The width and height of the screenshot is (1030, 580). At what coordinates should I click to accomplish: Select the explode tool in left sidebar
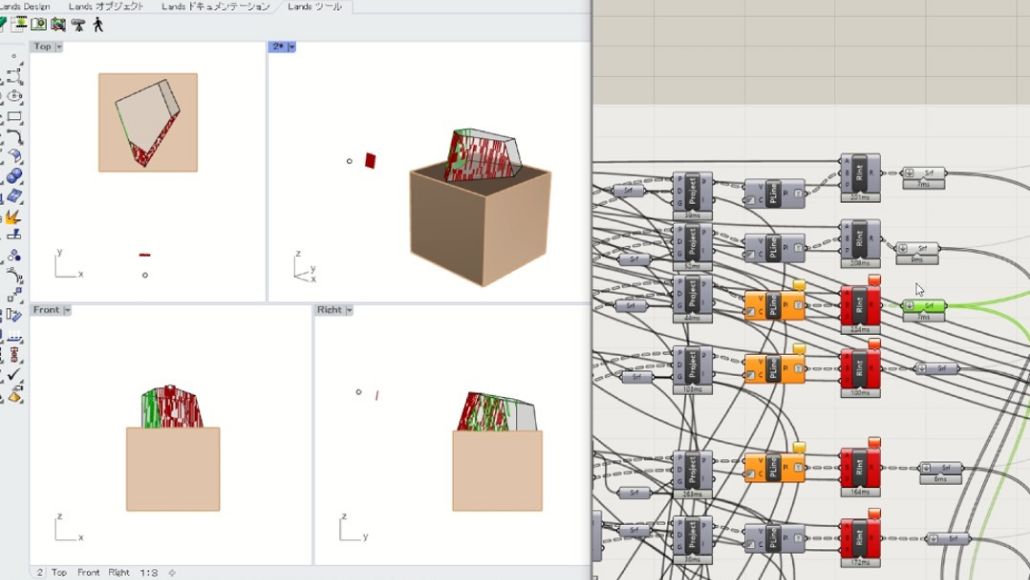[x=14, y=216]
